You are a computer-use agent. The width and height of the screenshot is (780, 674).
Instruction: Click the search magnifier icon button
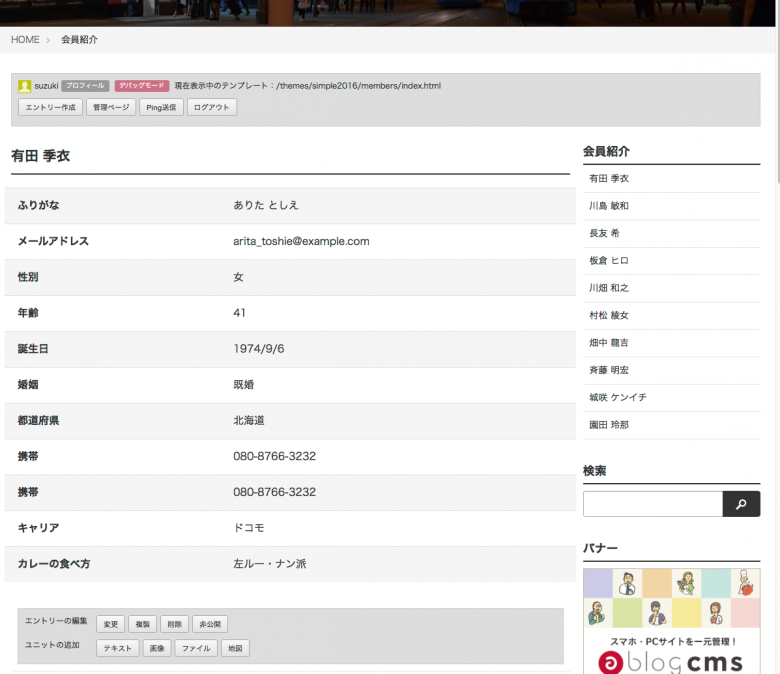(741, 504)
